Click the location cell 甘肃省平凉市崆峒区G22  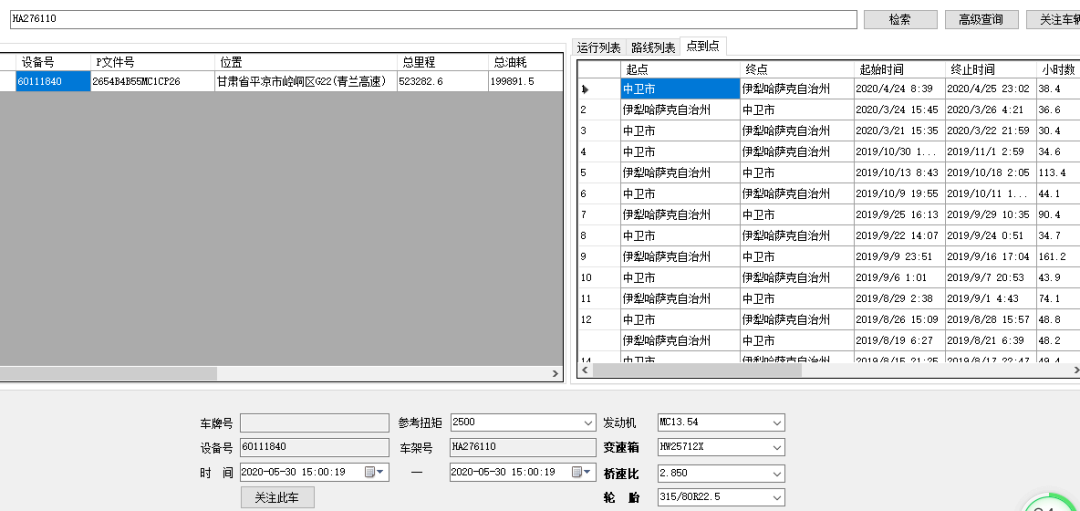point(306,81)
